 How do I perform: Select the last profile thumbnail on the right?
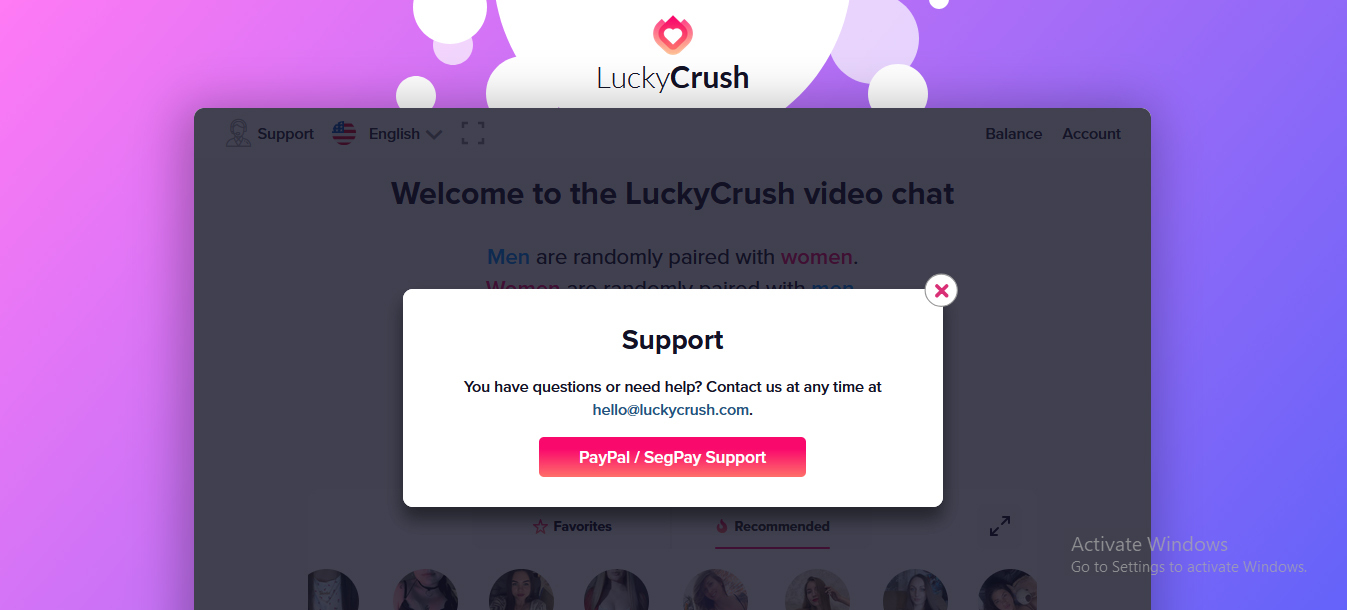click(x=1010, y=590)
